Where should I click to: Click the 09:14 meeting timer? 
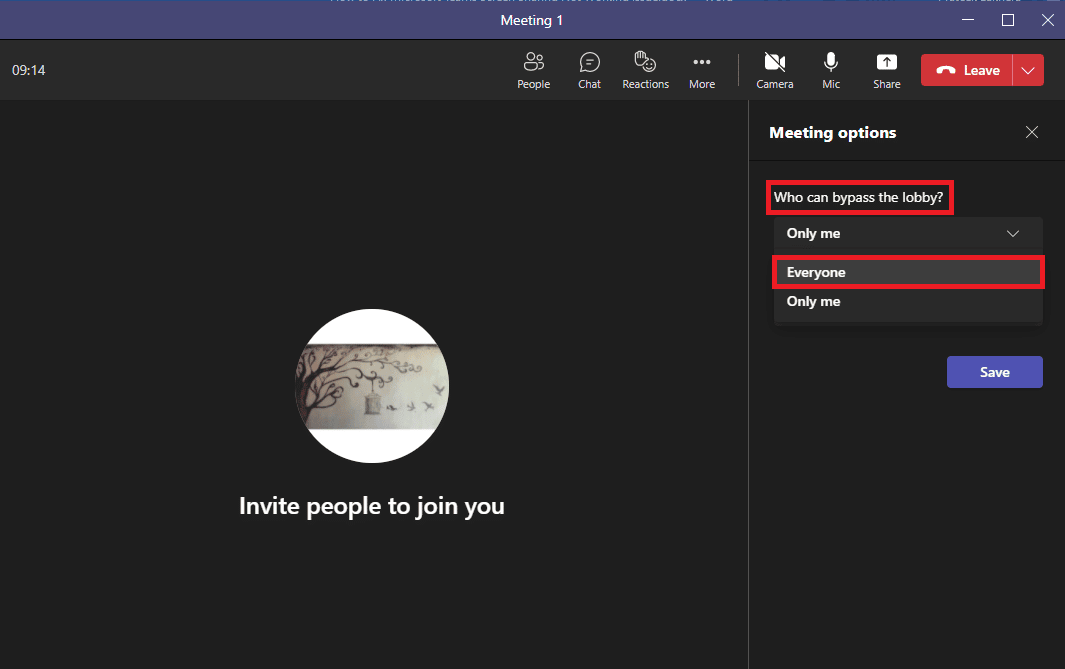point(29,70)
